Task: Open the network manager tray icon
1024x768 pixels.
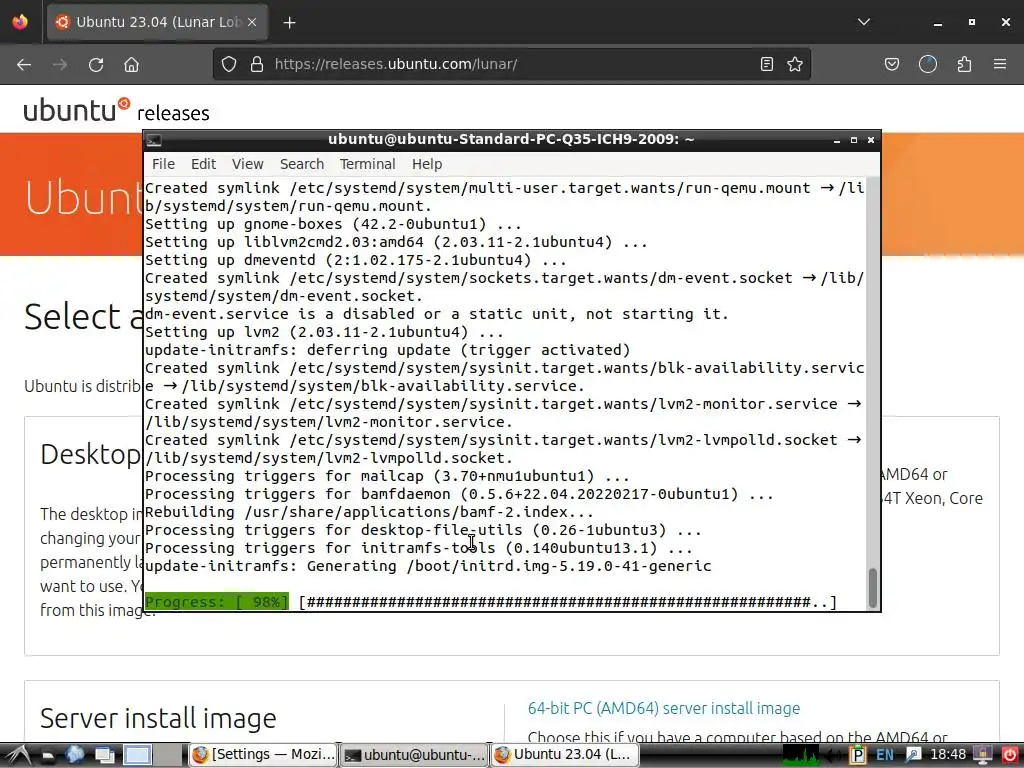Action: pos(913,756)
